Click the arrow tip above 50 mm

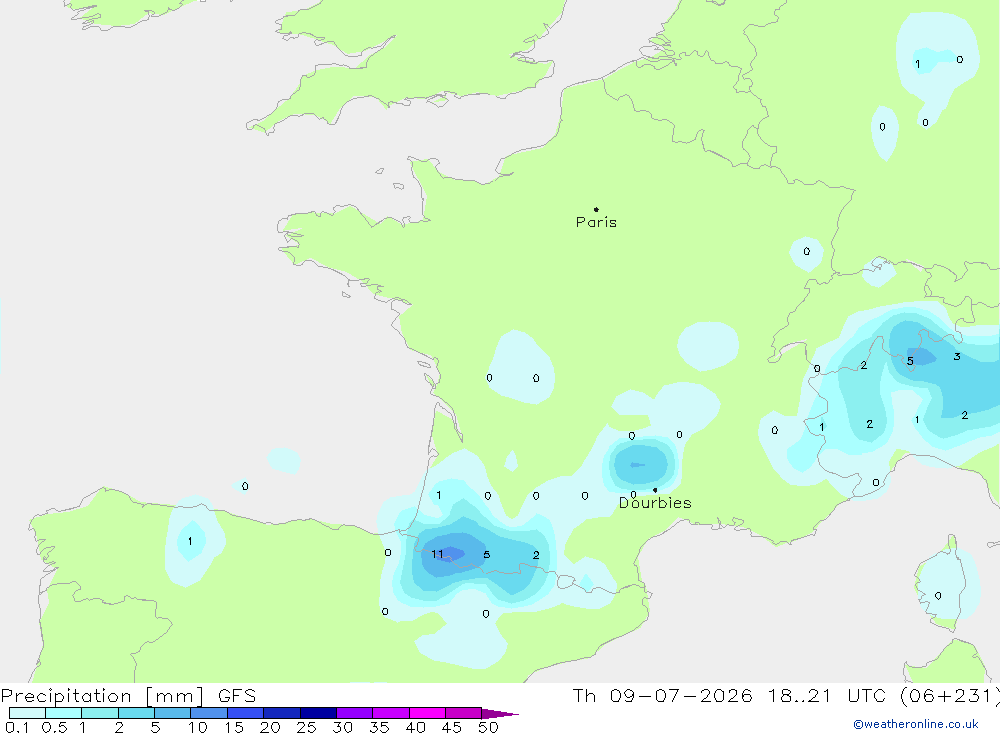(x=500, y=714)
